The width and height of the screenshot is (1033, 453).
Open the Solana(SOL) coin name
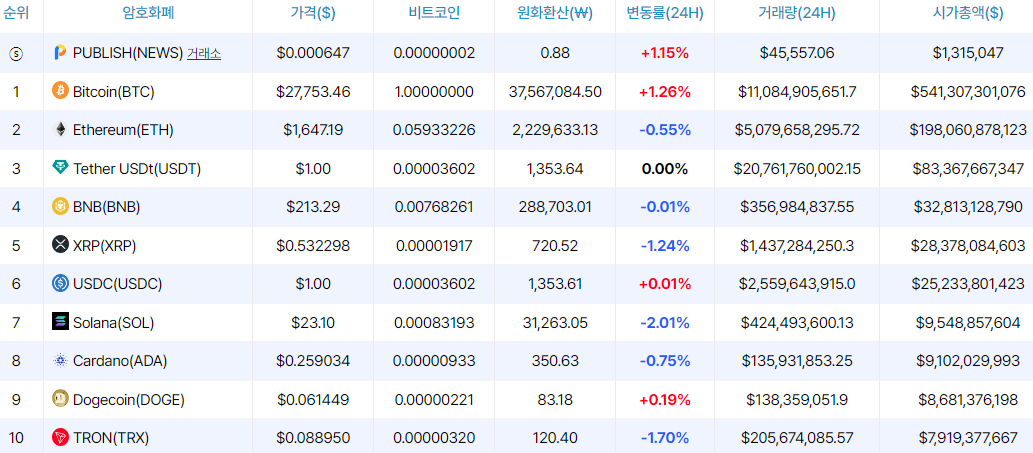pyautogui.click(x=115, y=323)
